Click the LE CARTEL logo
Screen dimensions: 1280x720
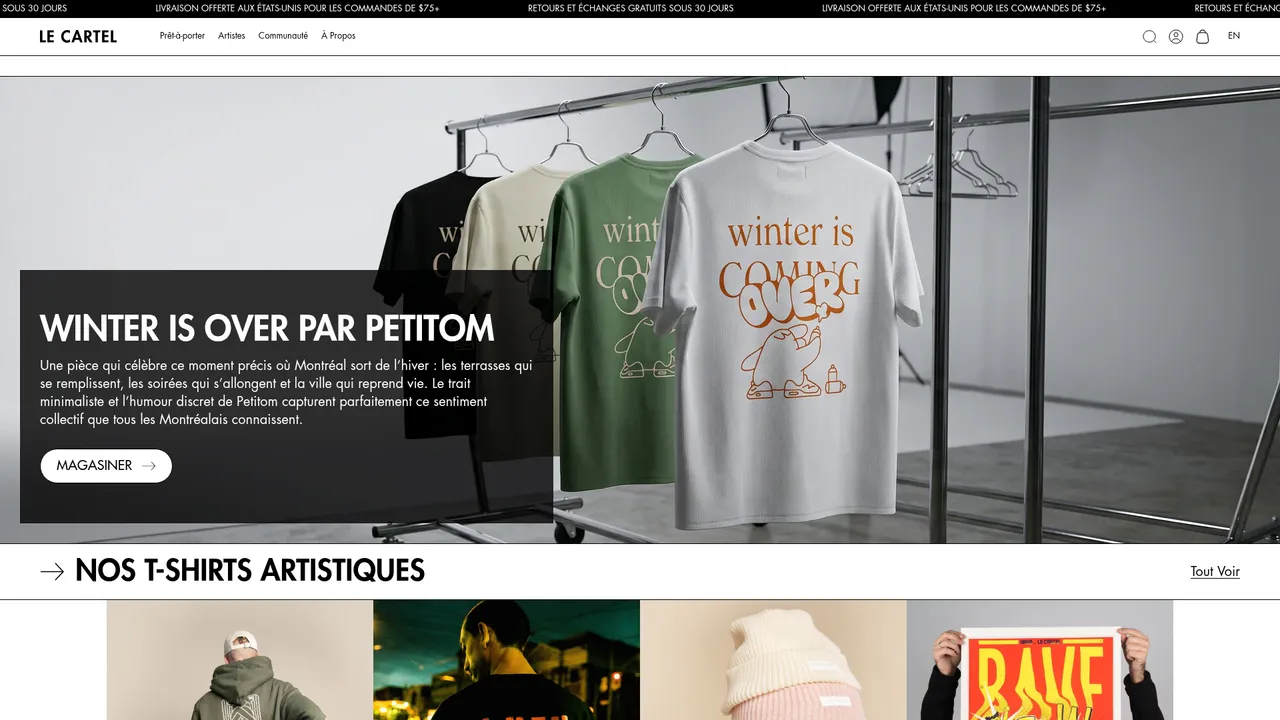(x=78, y=36)
